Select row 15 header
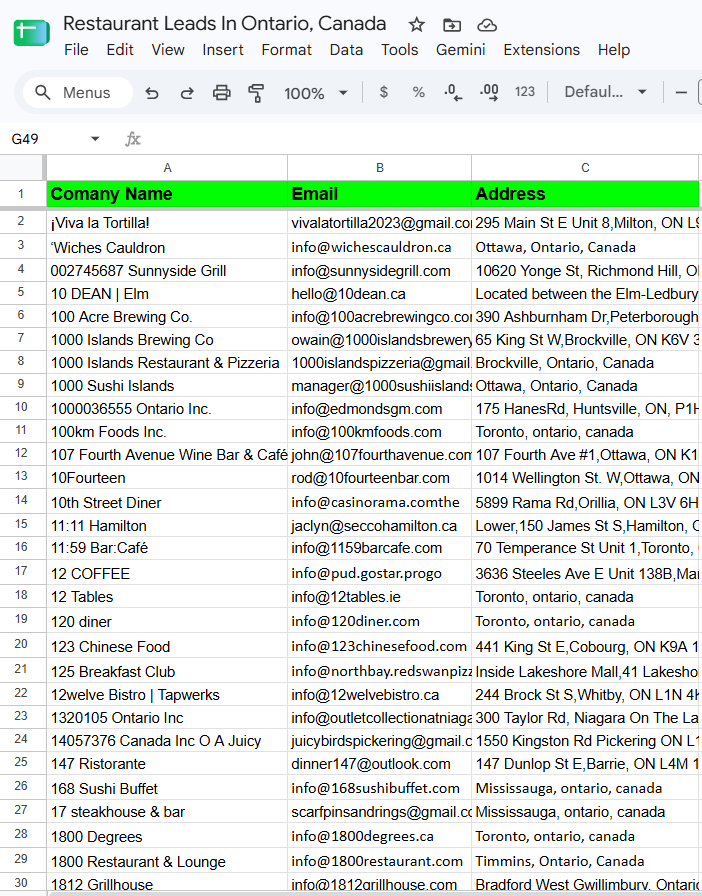 [21, 523]
